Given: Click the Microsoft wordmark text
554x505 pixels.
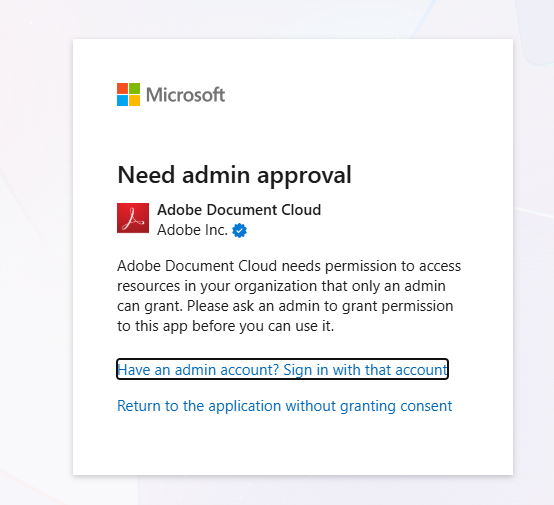Looking at the screenshot, I should pos(185,95).
